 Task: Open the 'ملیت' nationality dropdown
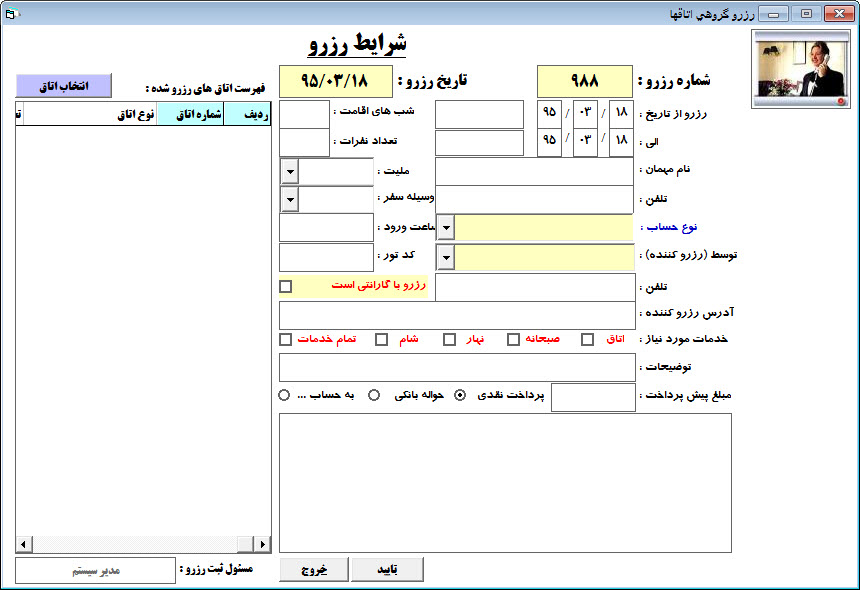click(x=290, y=172)
